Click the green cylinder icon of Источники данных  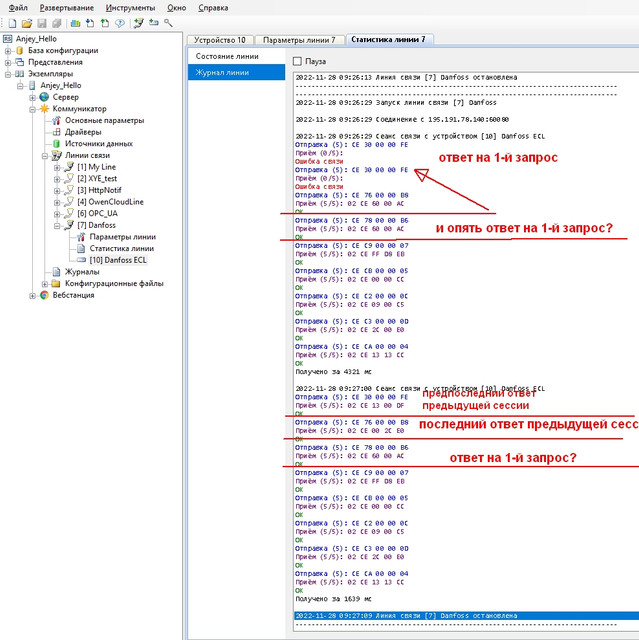tap(57, 144)
